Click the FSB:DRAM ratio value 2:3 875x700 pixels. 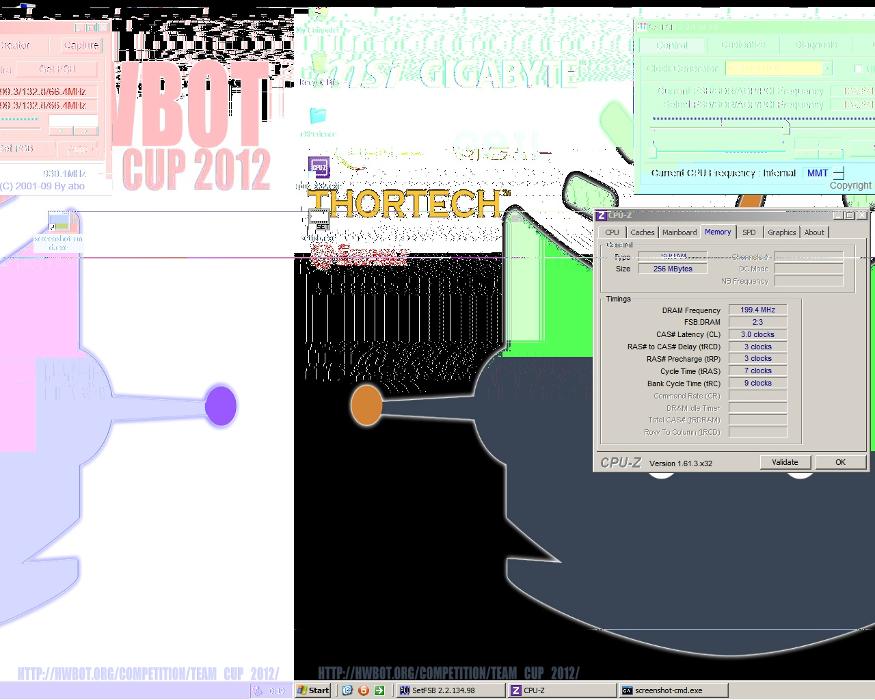point(758,322)
